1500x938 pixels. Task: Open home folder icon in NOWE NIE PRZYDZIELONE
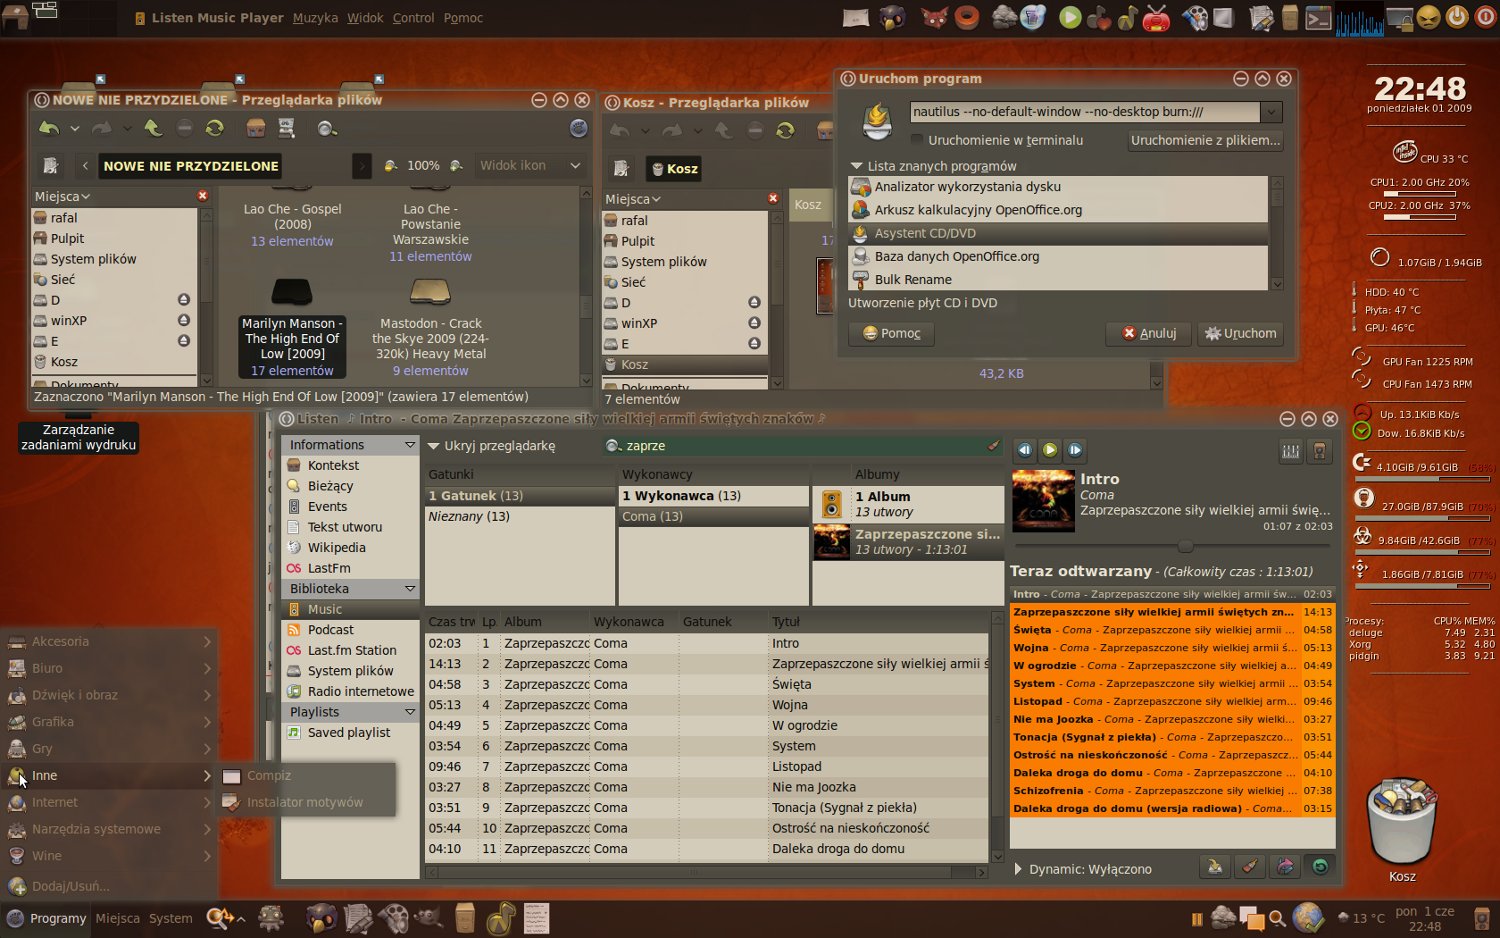coord(256,128)
